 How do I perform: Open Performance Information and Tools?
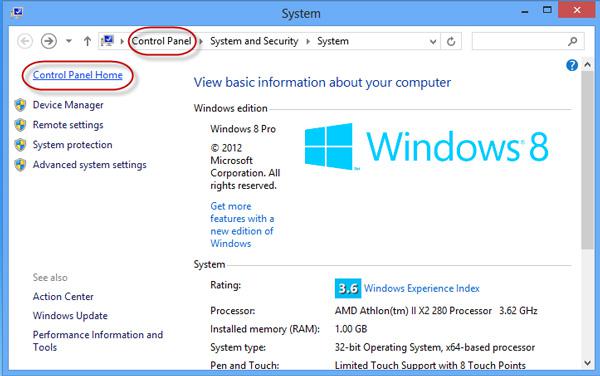[98, 341]
